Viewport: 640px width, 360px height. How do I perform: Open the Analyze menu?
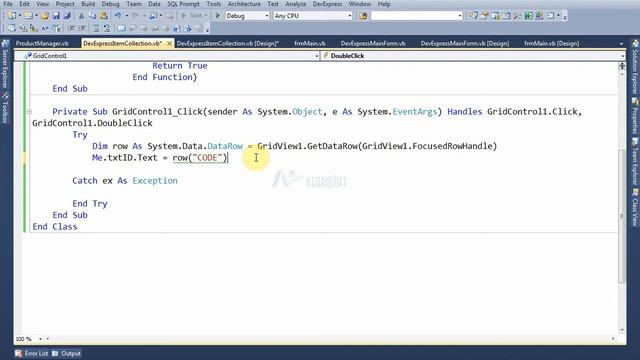(x=296, y=4)
